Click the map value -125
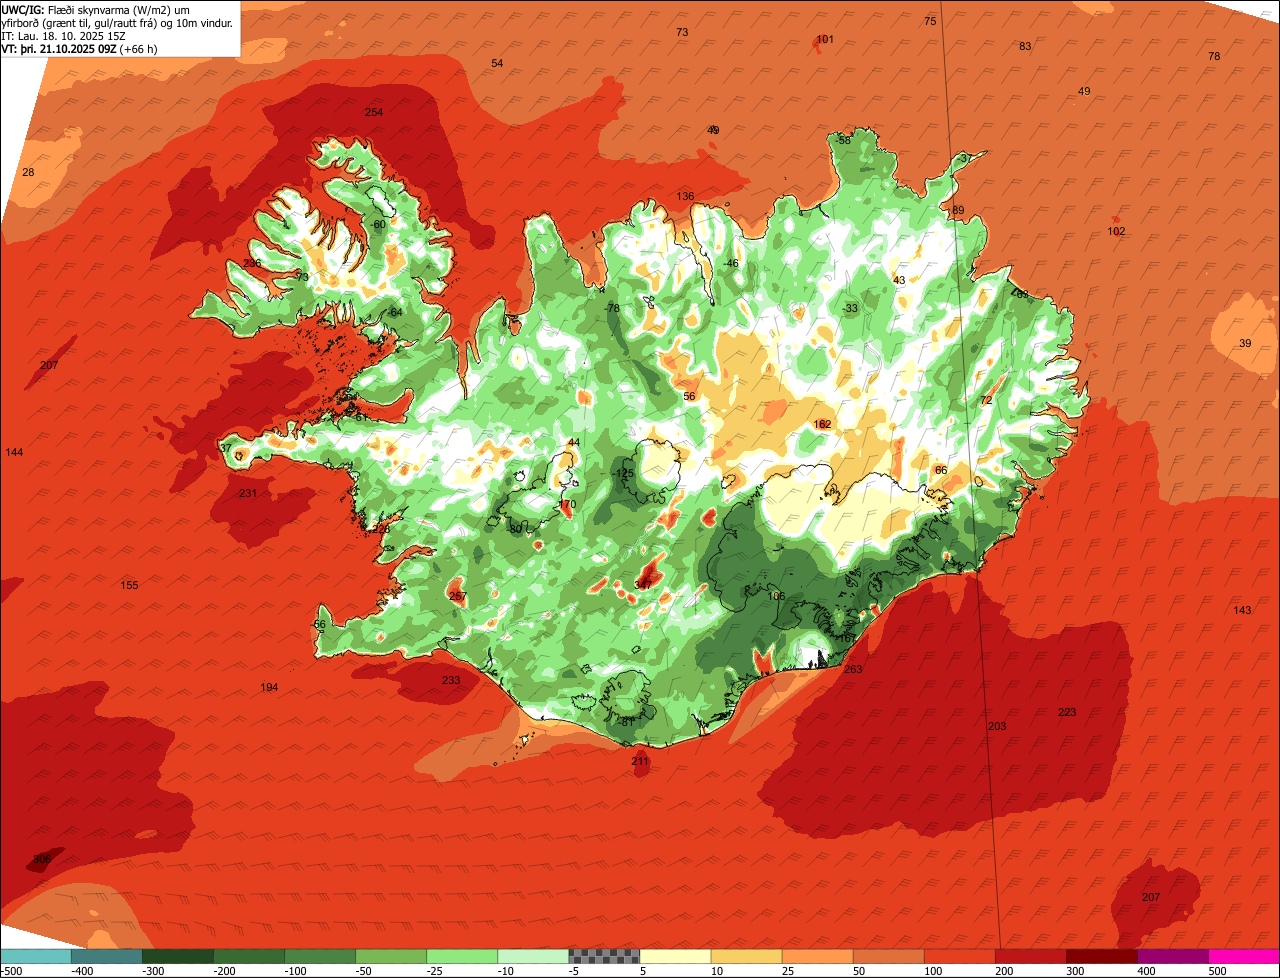Viewport: 1280px width, 978px height. 624,473
